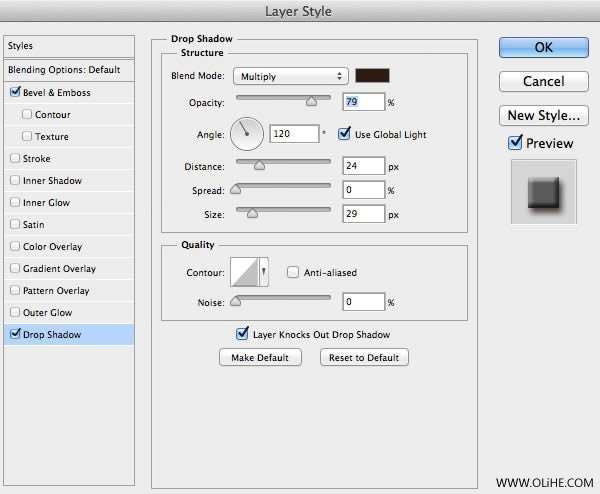
Task: Click the New Style... button
Action: [x=543, y=115]
